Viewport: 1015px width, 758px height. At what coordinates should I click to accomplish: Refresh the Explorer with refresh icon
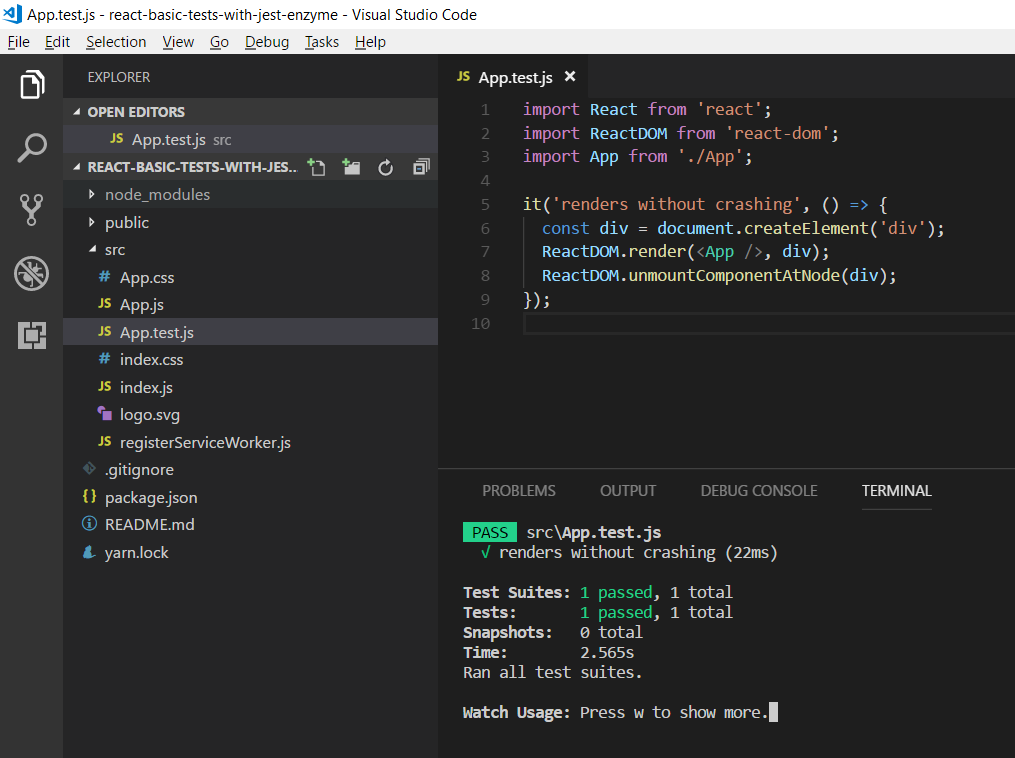point(385,169)
